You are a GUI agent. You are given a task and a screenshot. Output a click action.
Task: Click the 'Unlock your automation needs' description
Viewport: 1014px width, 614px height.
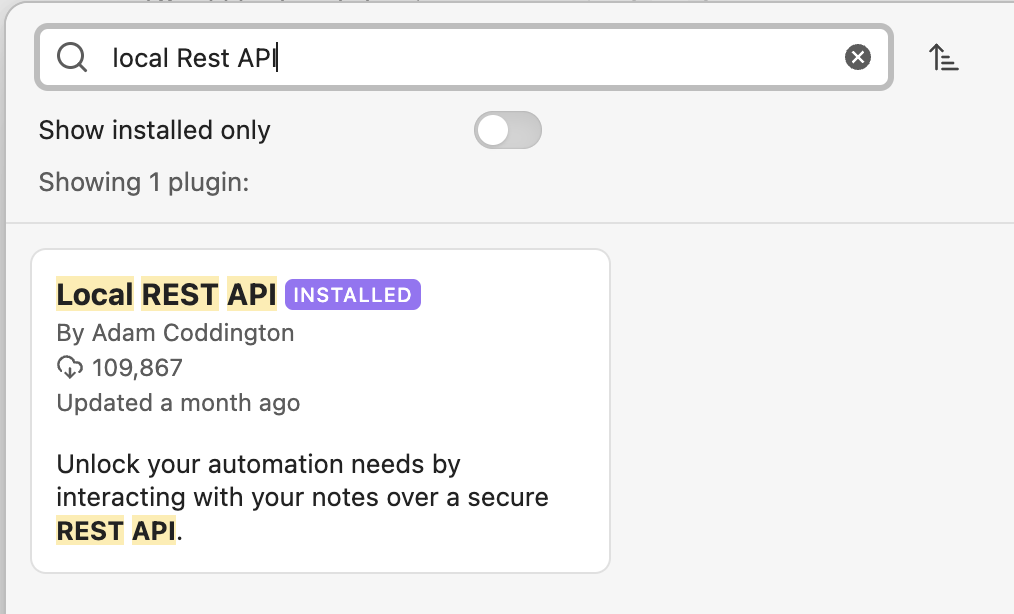click(x=303, y=497)
